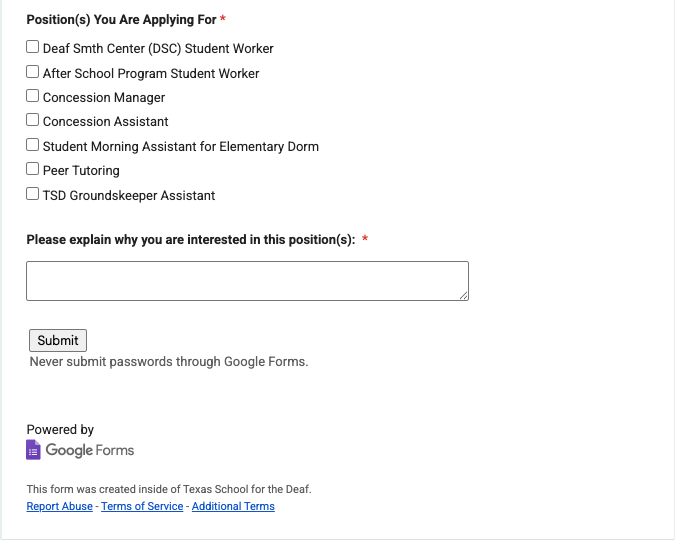
Task: Click the 'Concession Assistant' label text
Action: [105, 122]
